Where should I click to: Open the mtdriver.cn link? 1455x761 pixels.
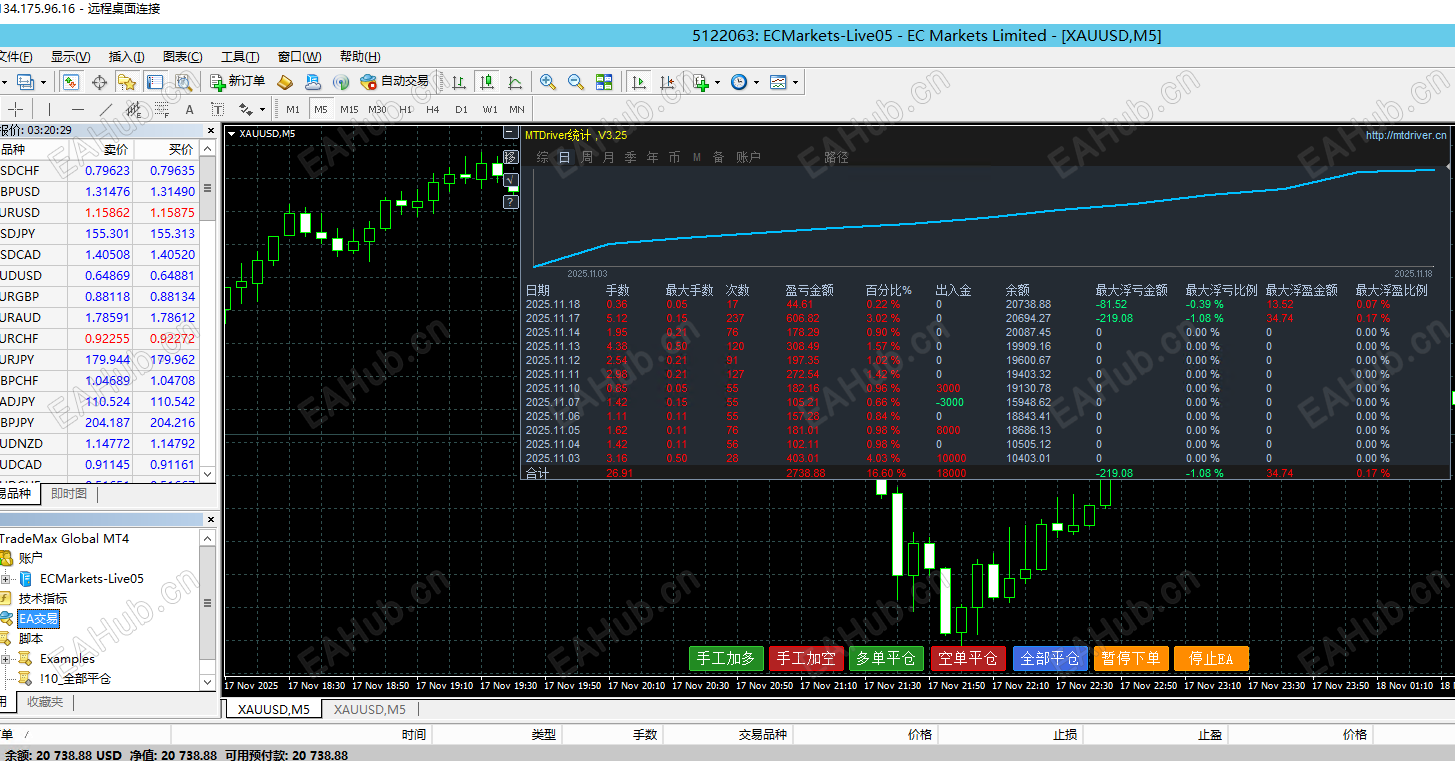1406,135
